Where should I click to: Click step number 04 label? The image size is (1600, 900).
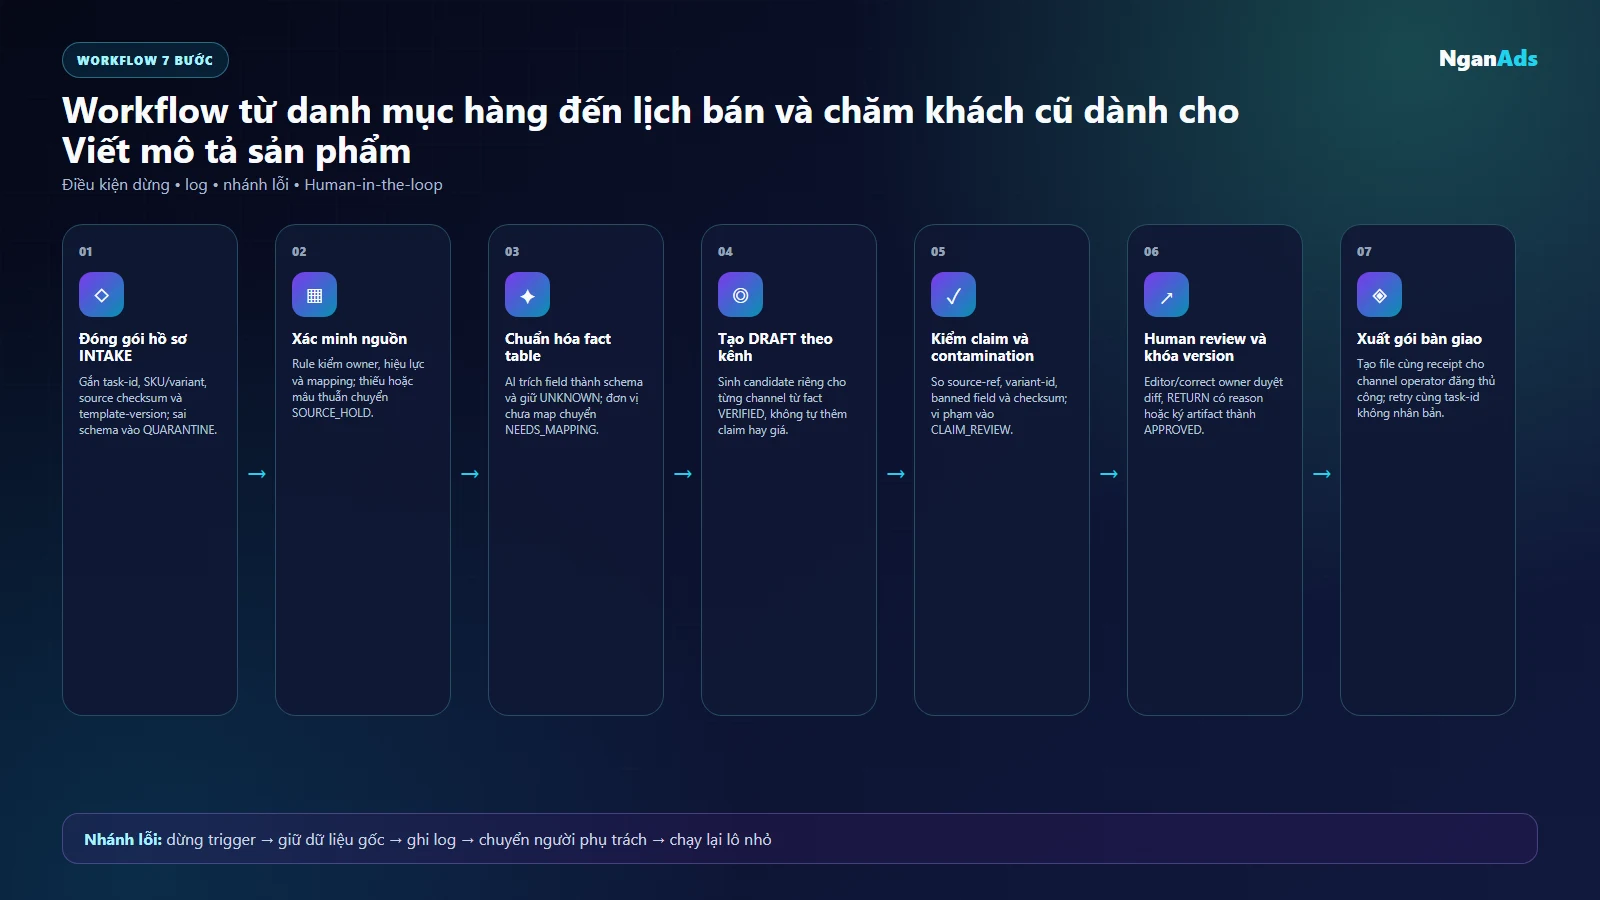click(x=725, y=252)
